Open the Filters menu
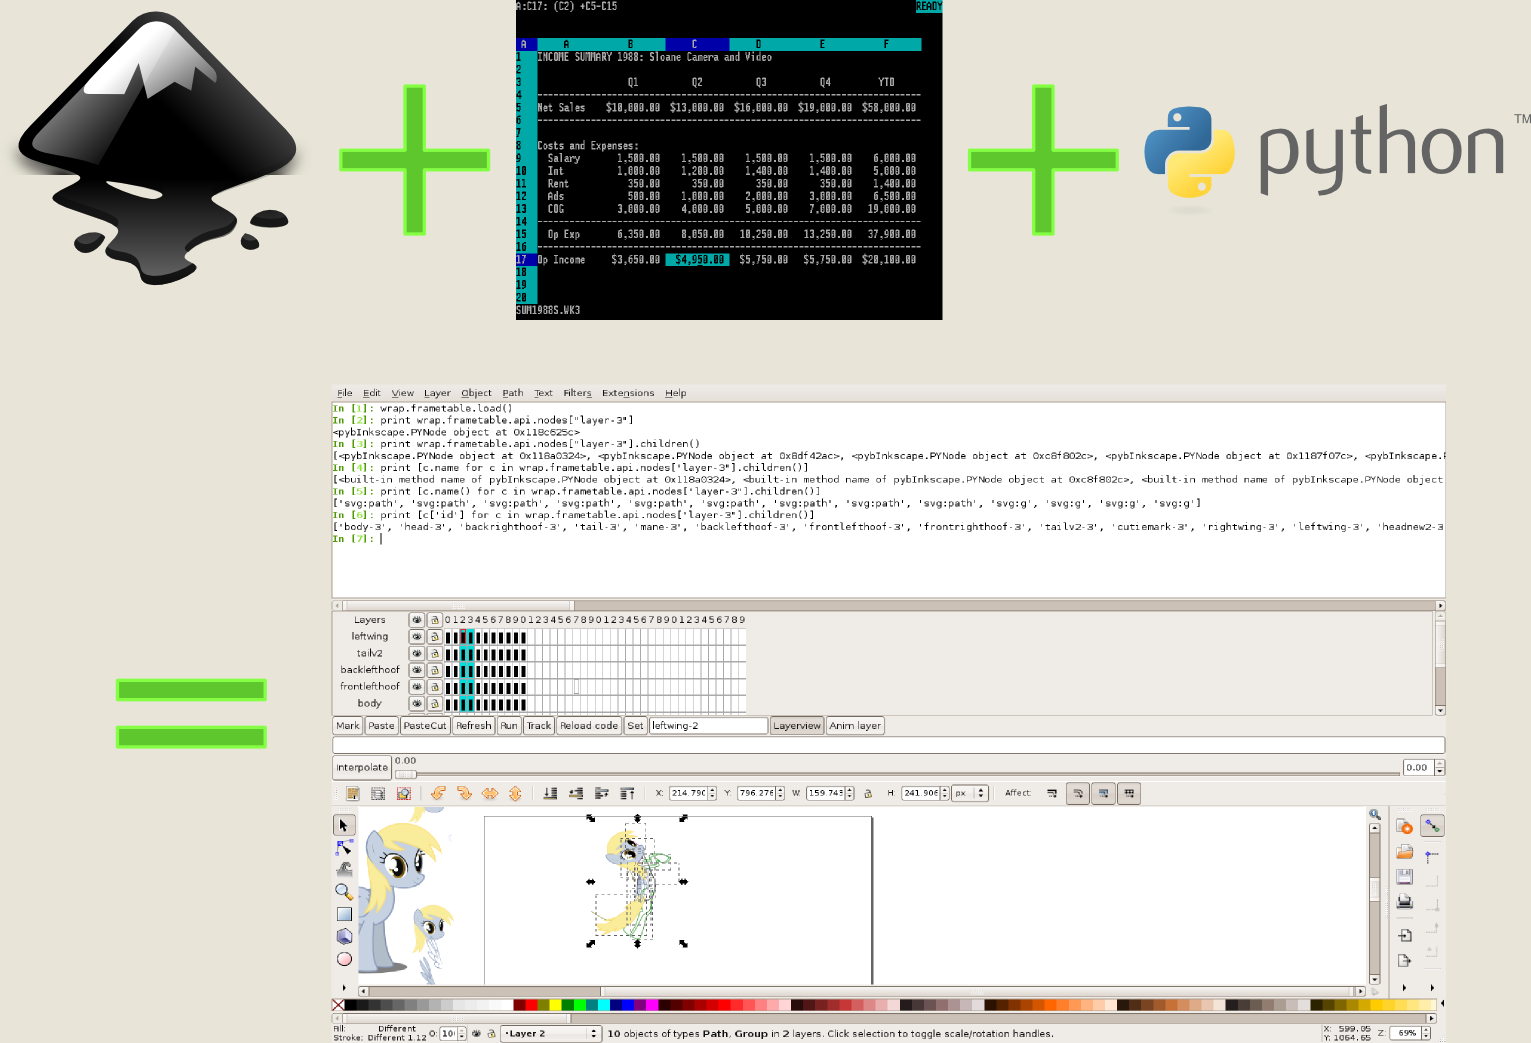 click(x=577, y=393)
